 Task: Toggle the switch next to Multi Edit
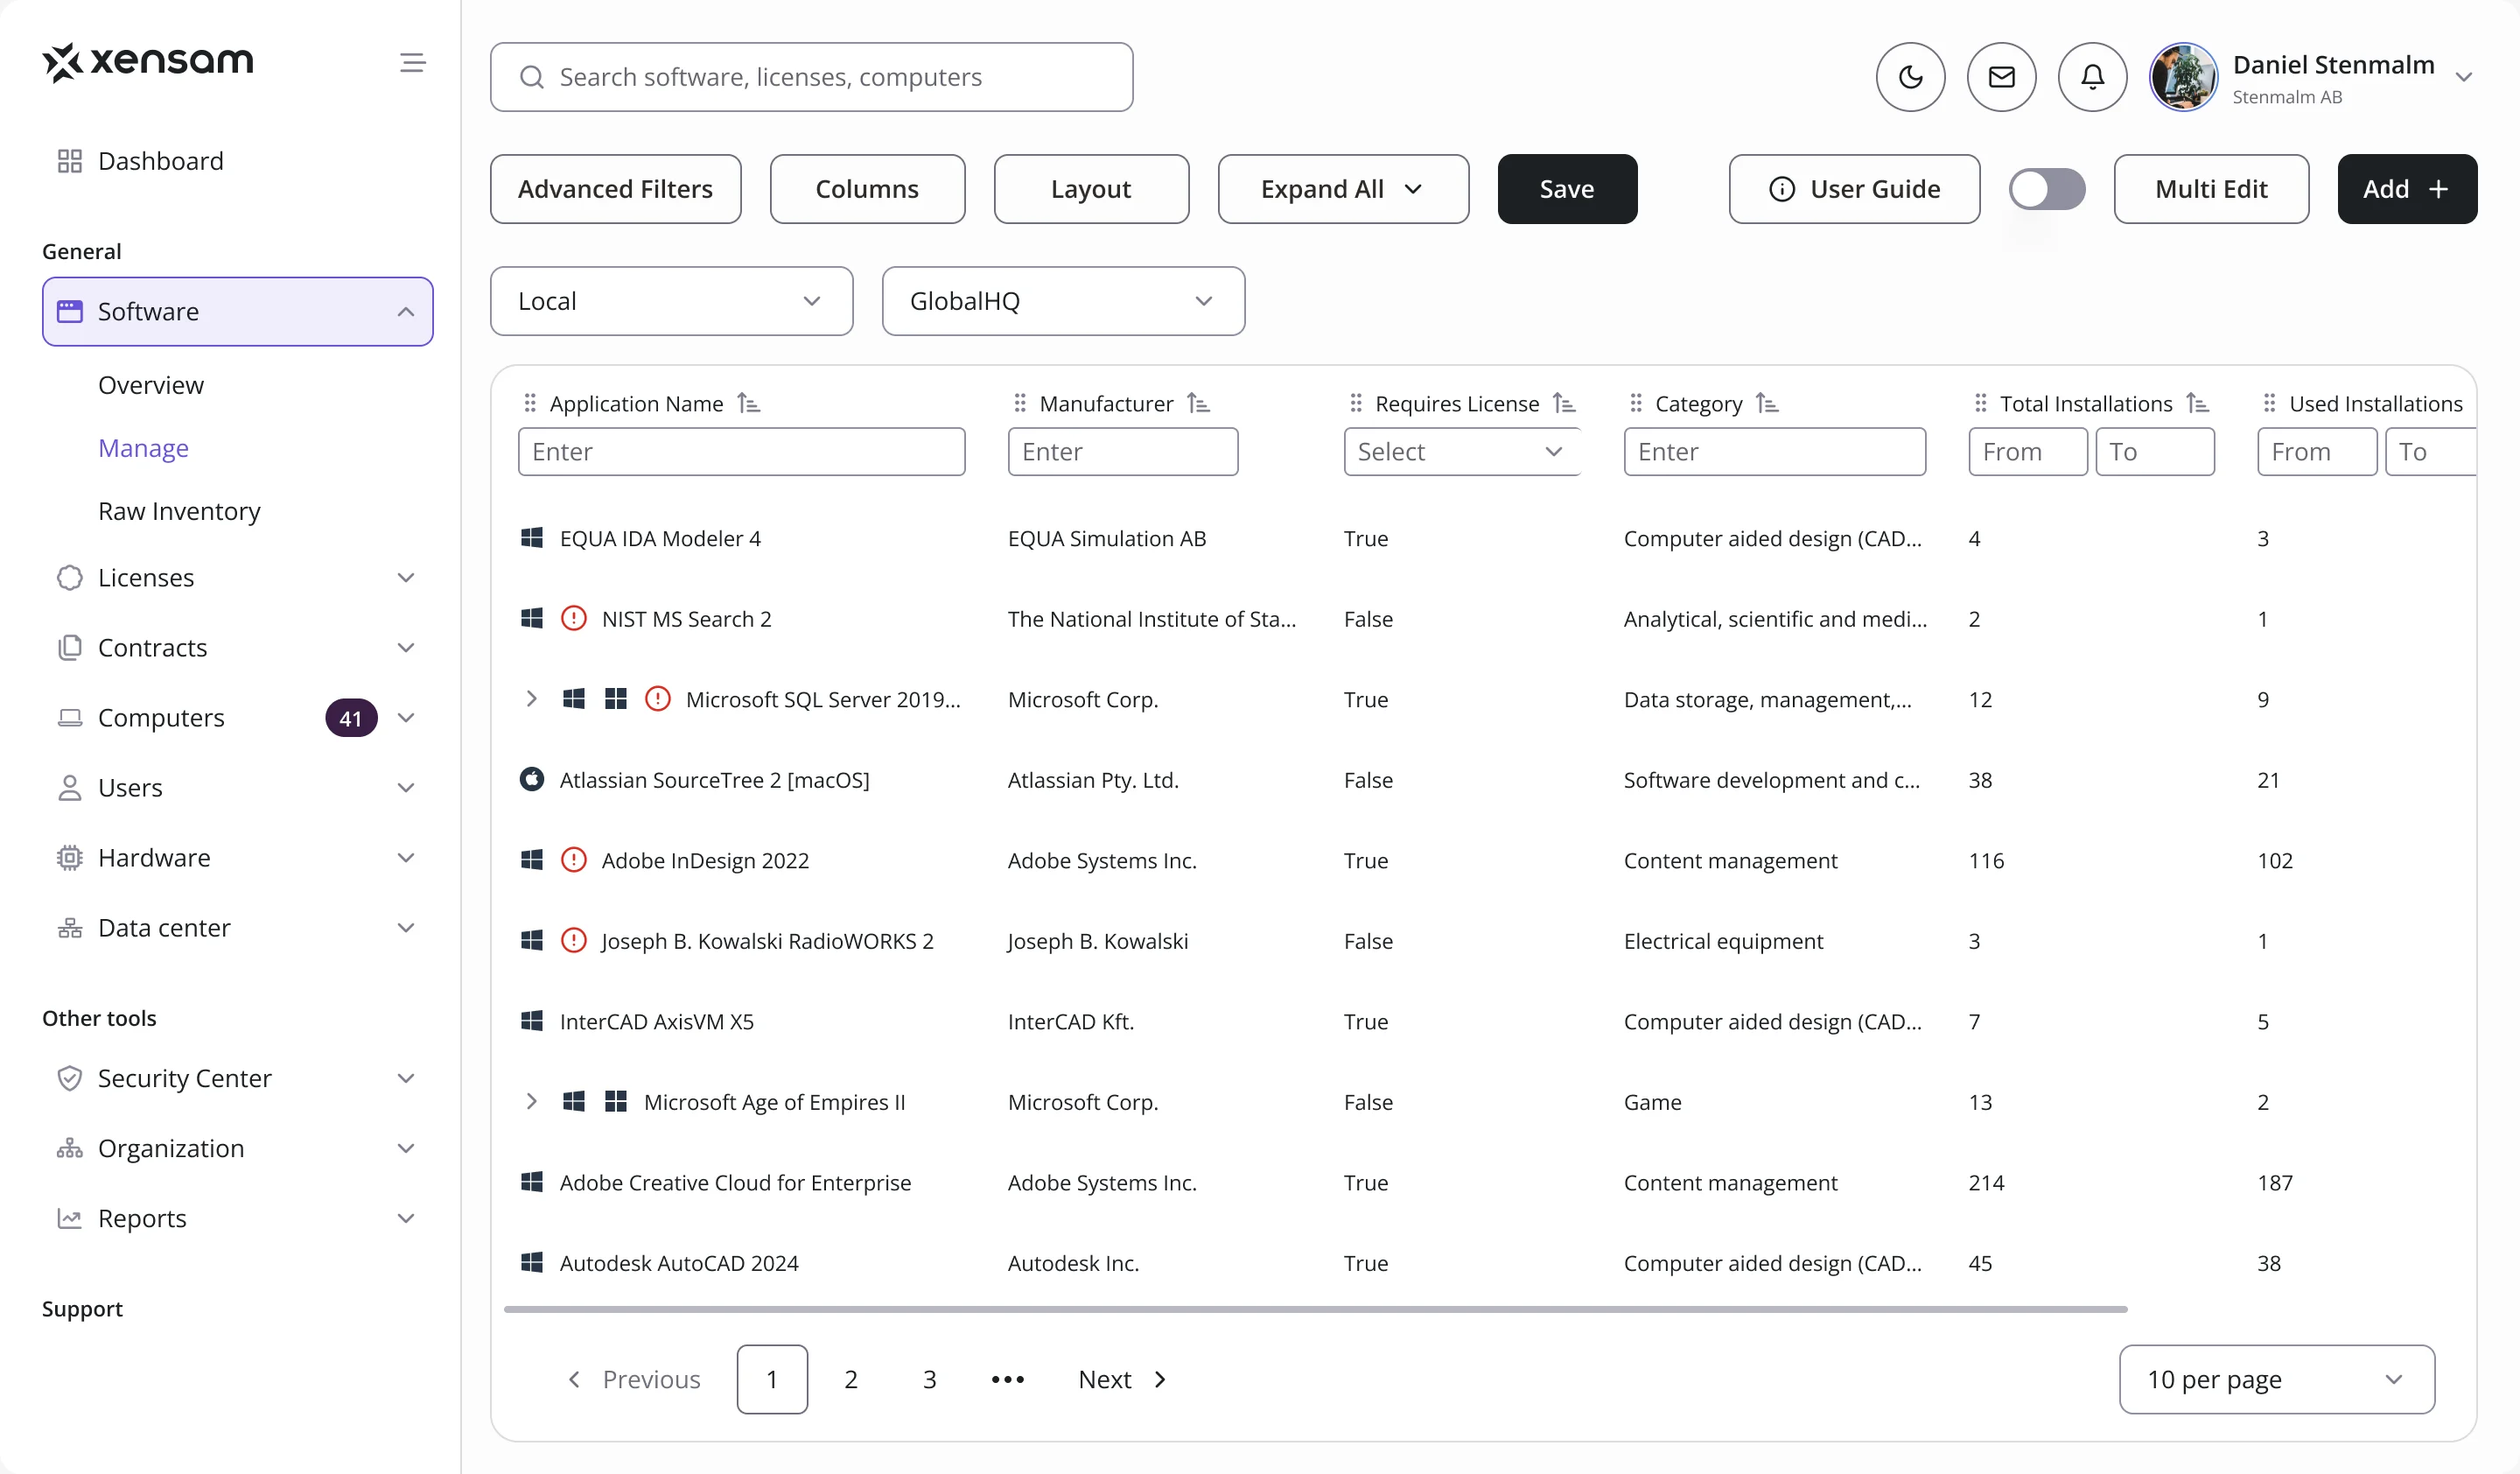click(x=2047, y=189)
